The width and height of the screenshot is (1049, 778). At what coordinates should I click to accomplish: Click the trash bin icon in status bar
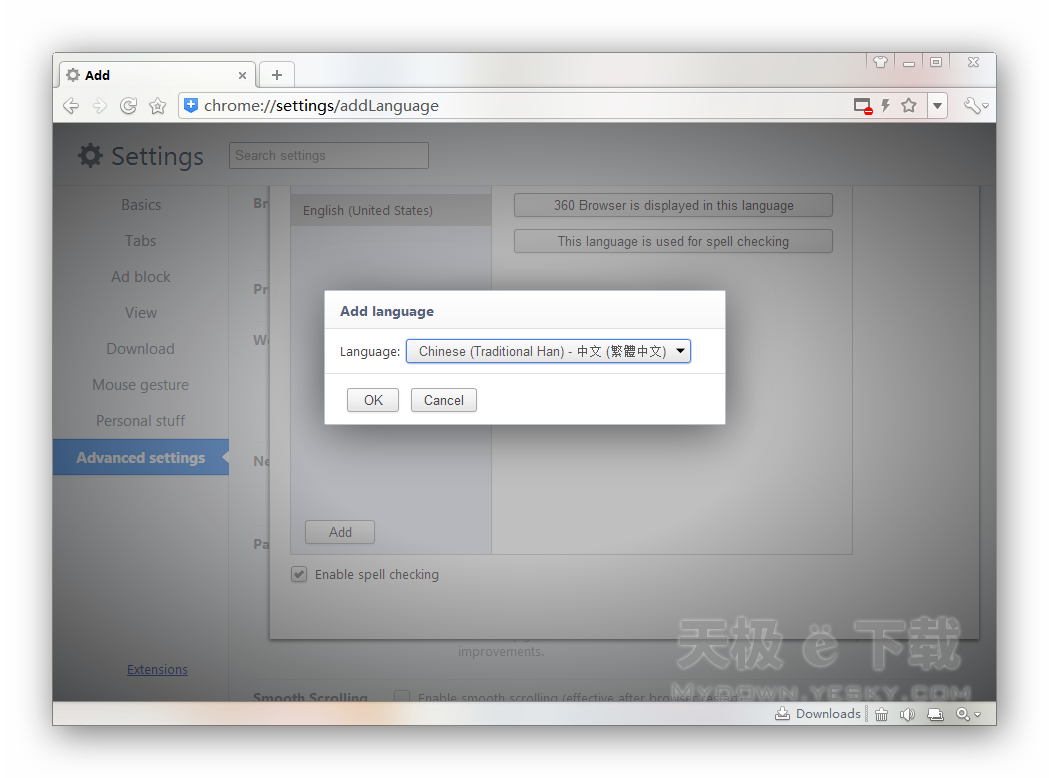[881, 714]
